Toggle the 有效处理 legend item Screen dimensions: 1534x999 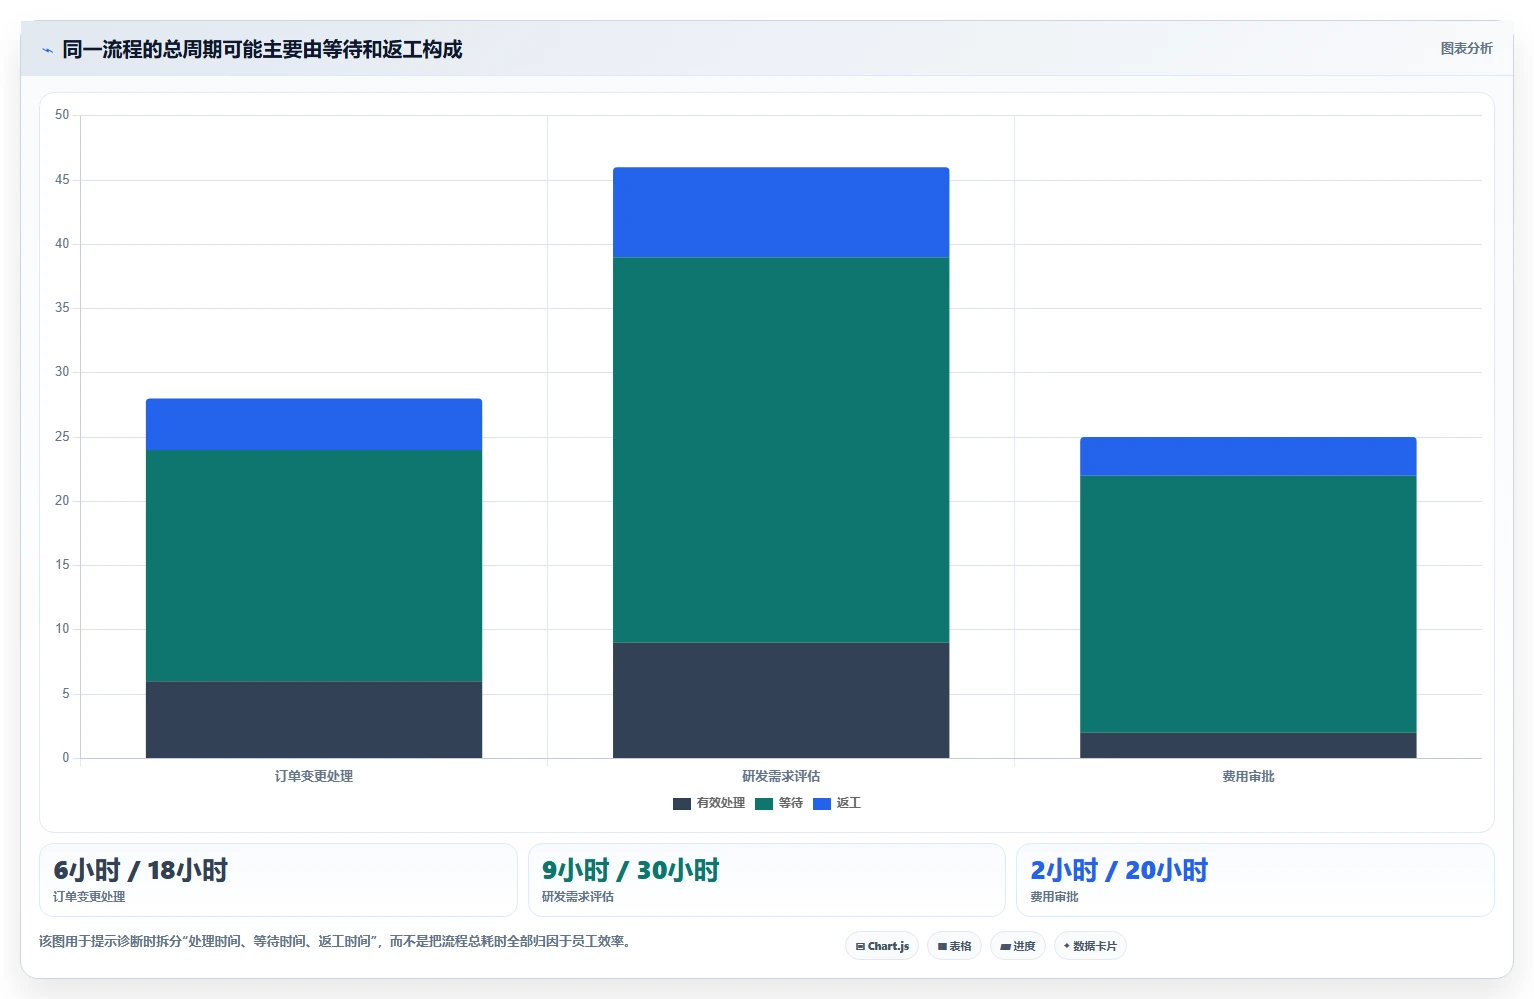coord(709,803)
